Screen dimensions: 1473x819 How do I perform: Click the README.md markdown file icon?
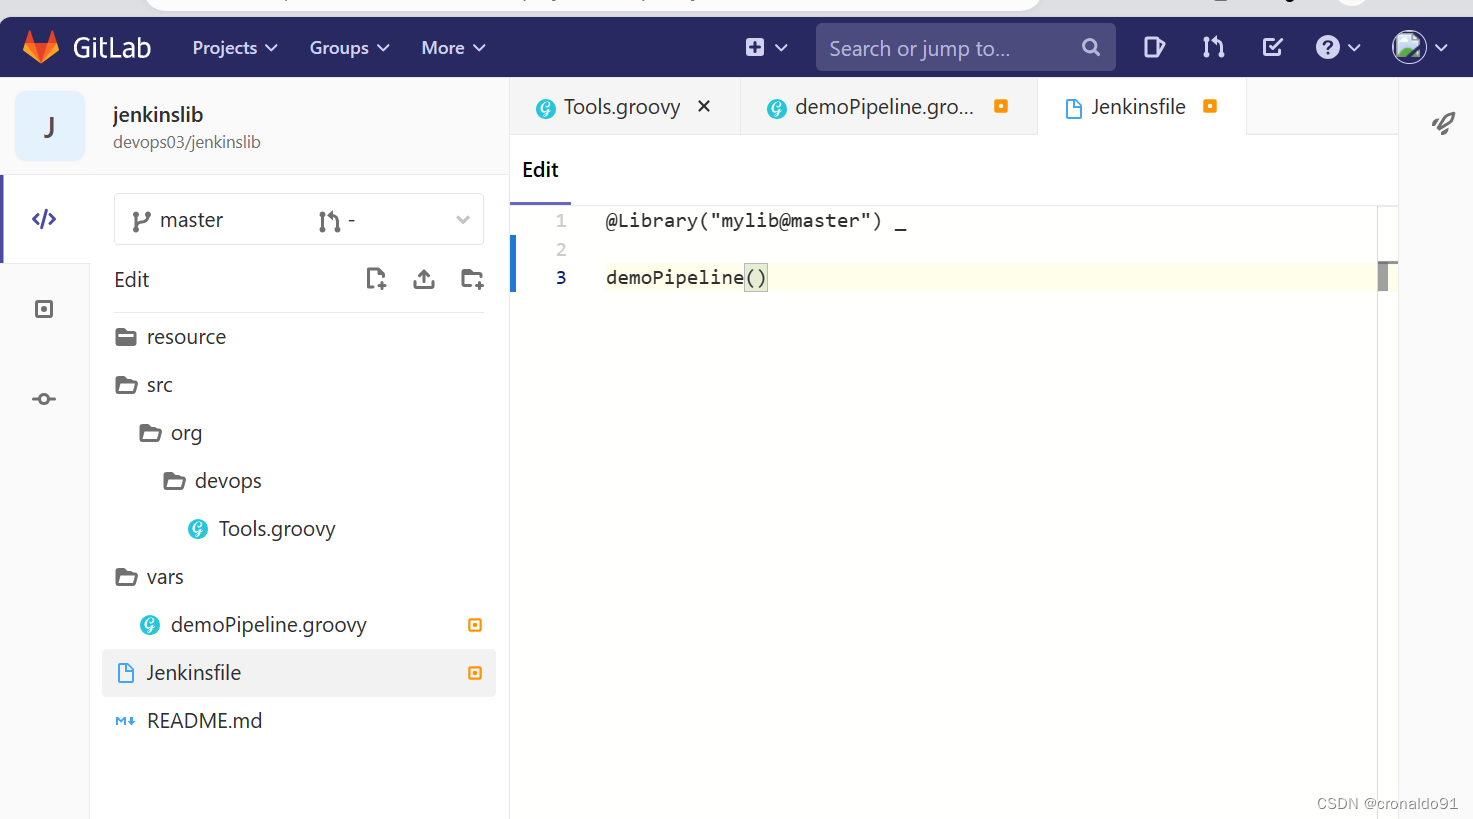(x=125, y=721)
